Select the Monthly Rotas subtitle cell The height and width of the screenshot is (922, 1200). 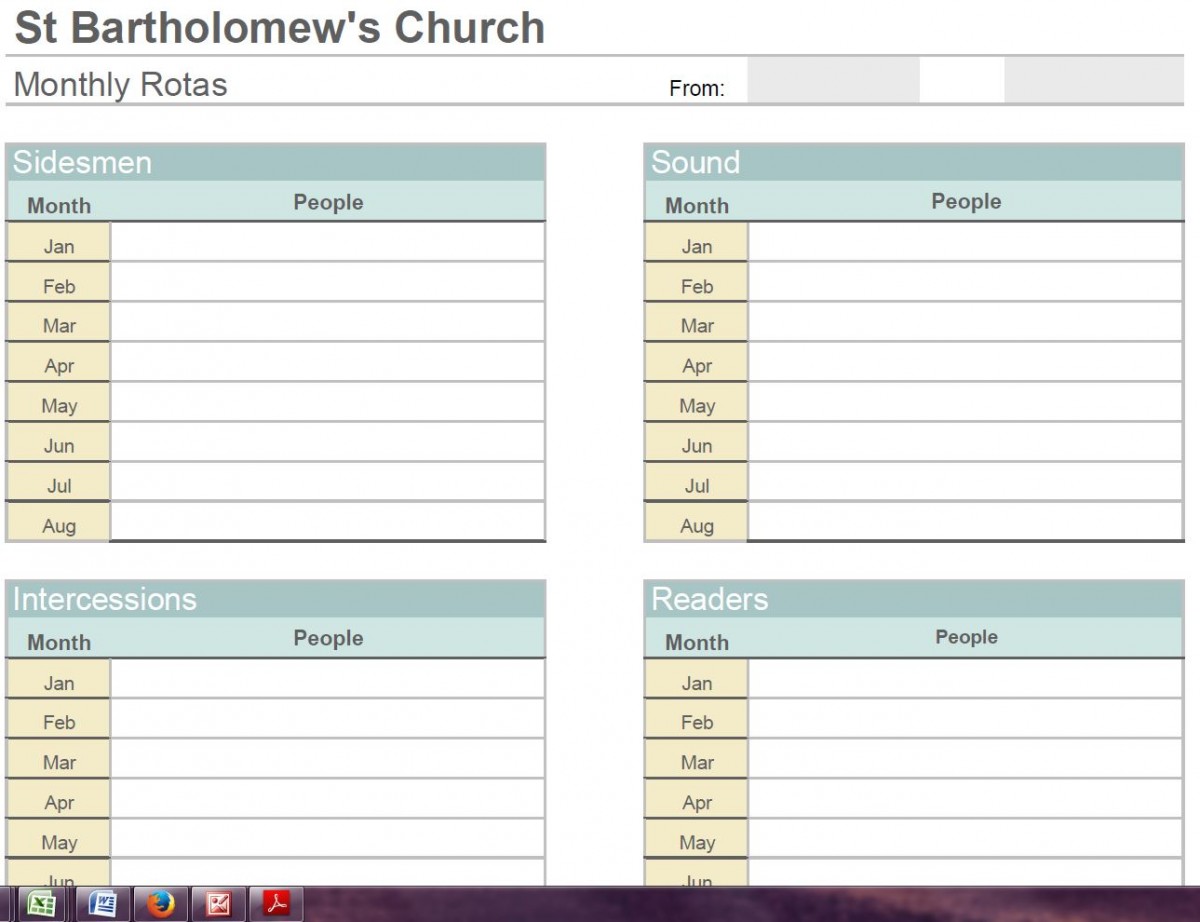(121, 85)
